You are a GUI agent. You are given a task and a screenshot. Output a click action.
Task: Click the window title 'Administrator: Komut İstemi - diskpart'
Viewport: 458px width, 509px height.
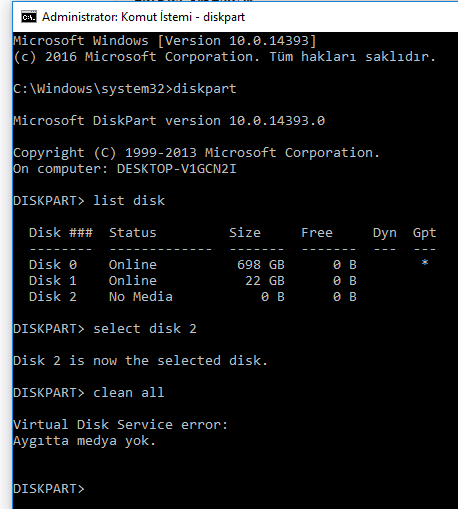(x=143, y=17)
